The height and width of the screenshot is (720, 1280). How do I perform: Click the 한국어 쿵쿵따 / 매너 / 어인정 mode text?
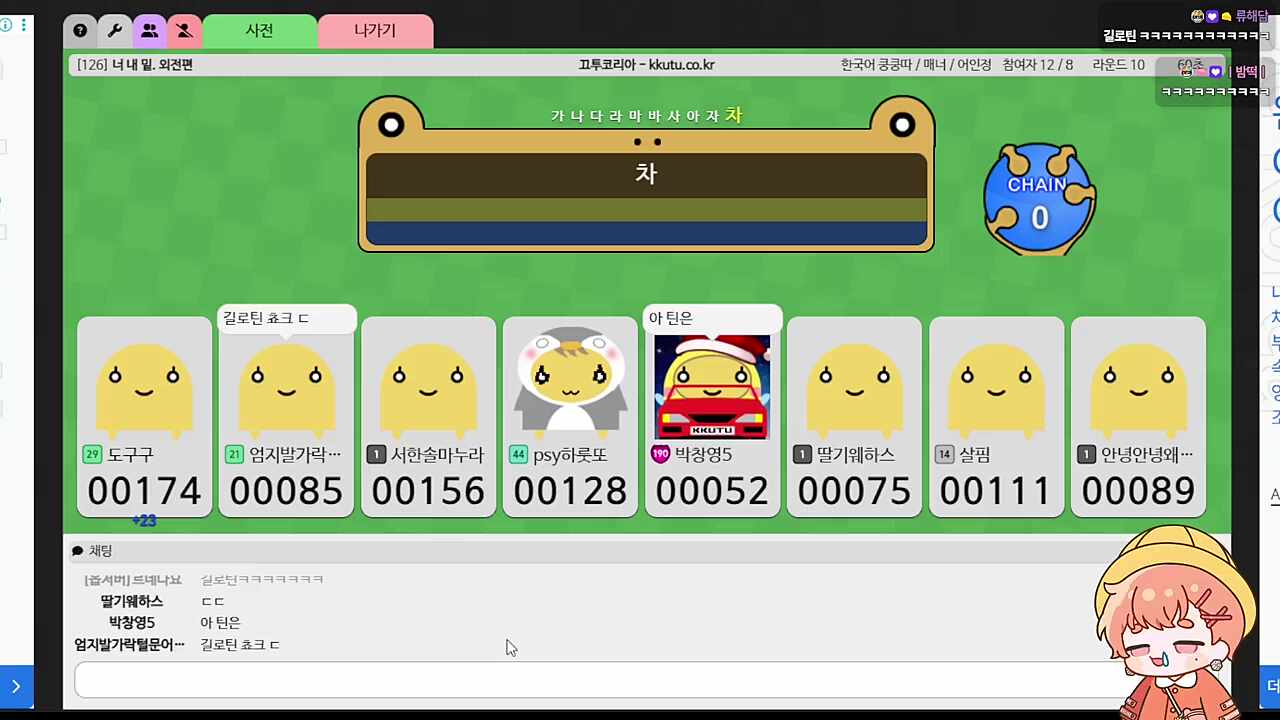pos(916,65)
